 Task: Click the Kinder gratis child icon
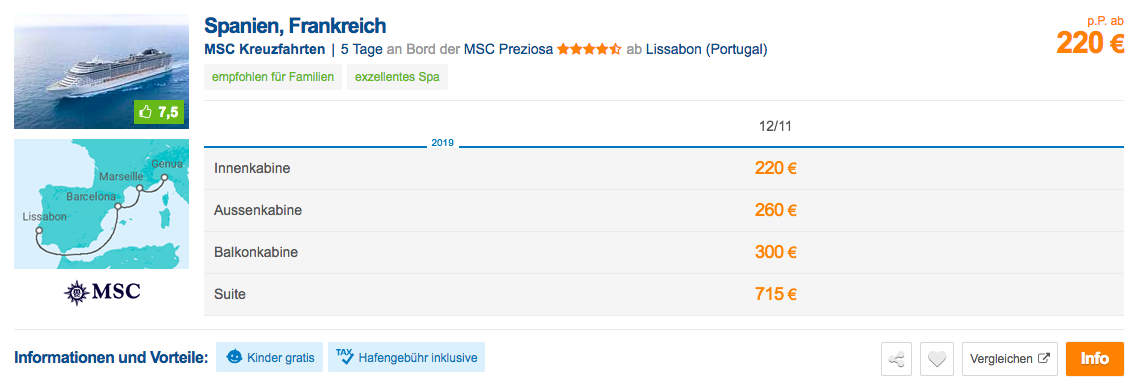point(234,357)
